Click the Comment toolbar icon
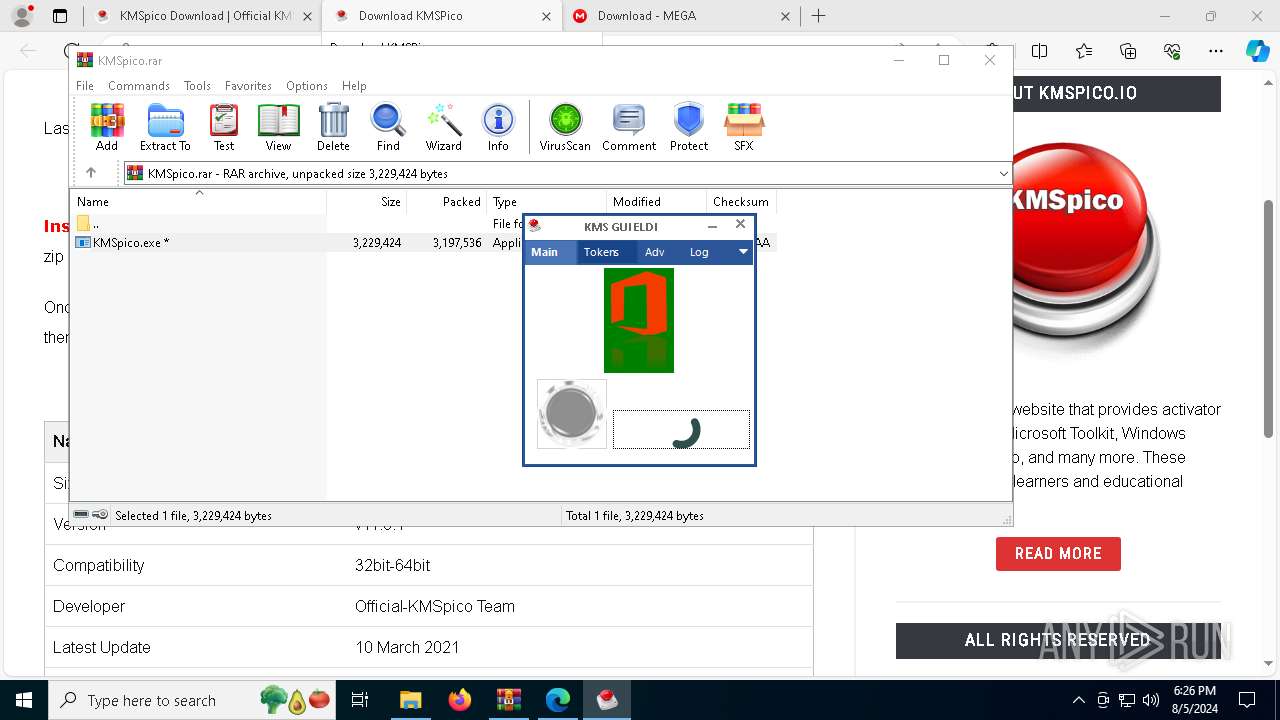 point(629,127)
